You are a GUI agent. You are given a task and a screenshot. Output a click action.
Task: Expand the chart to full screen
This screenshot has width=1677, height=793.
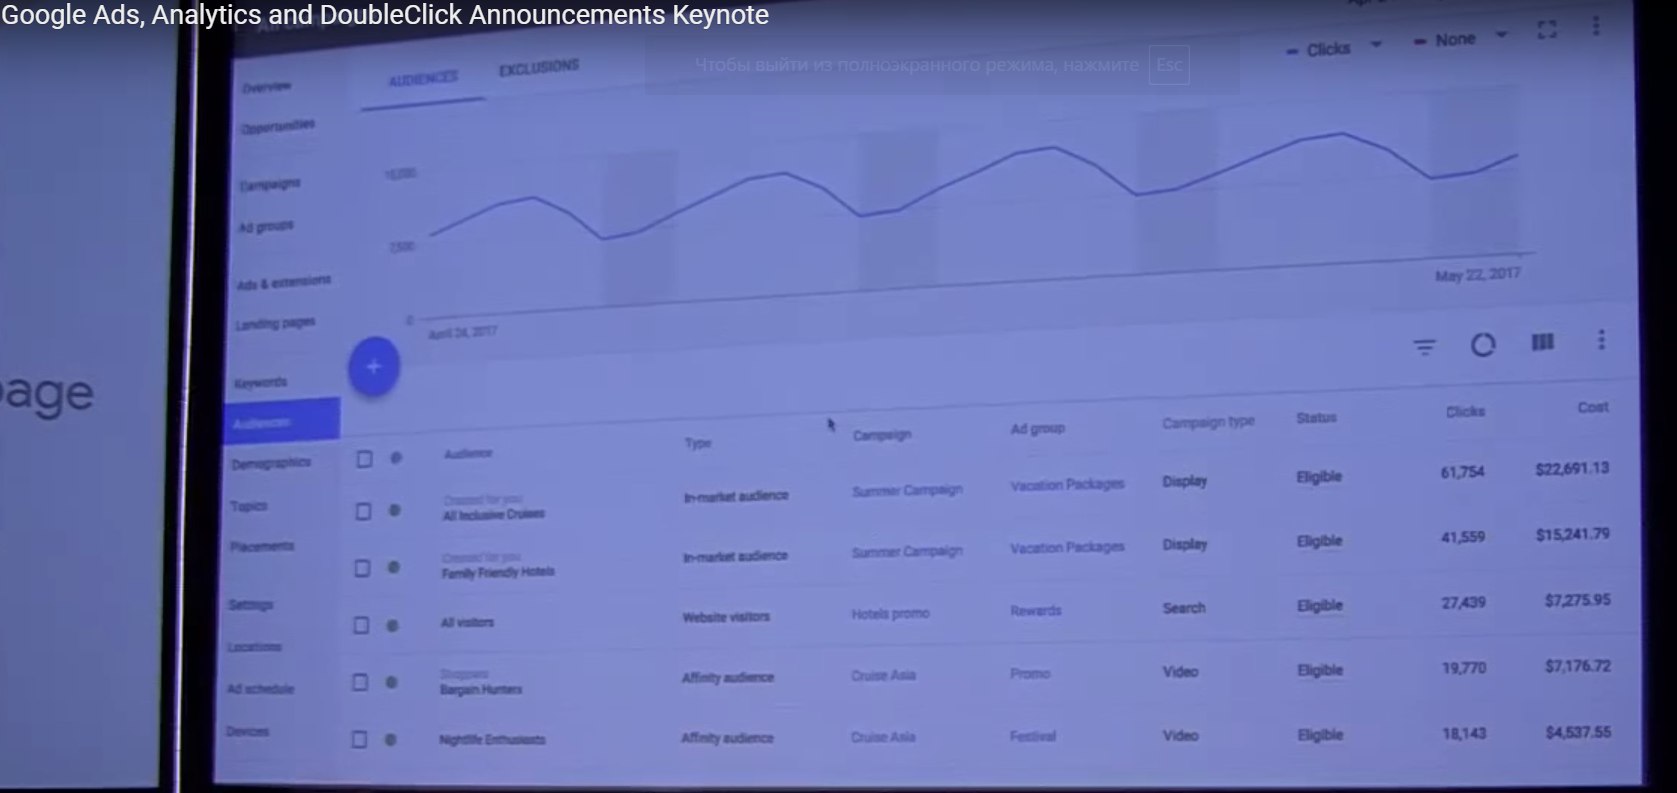pos(1547,30)
